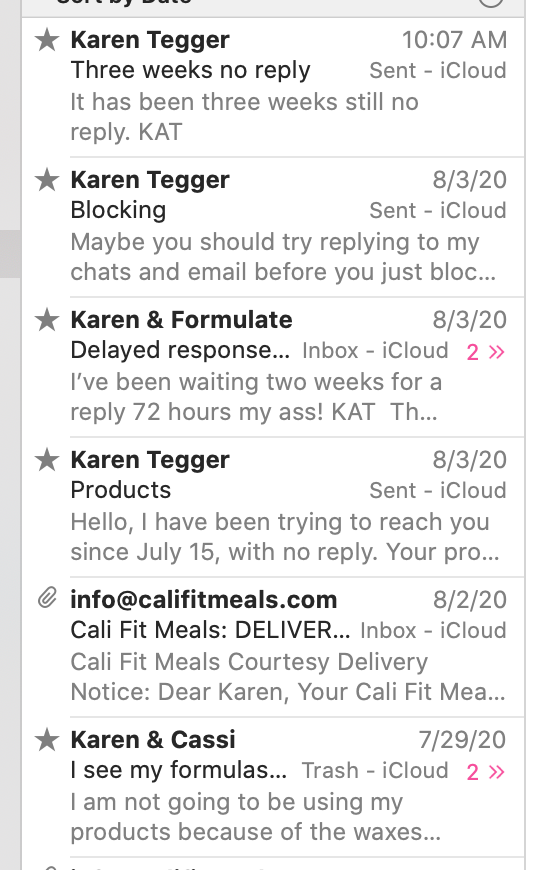
Task: Click the 10:07 AM timestamp on the first email
Action: coord(455,40)
